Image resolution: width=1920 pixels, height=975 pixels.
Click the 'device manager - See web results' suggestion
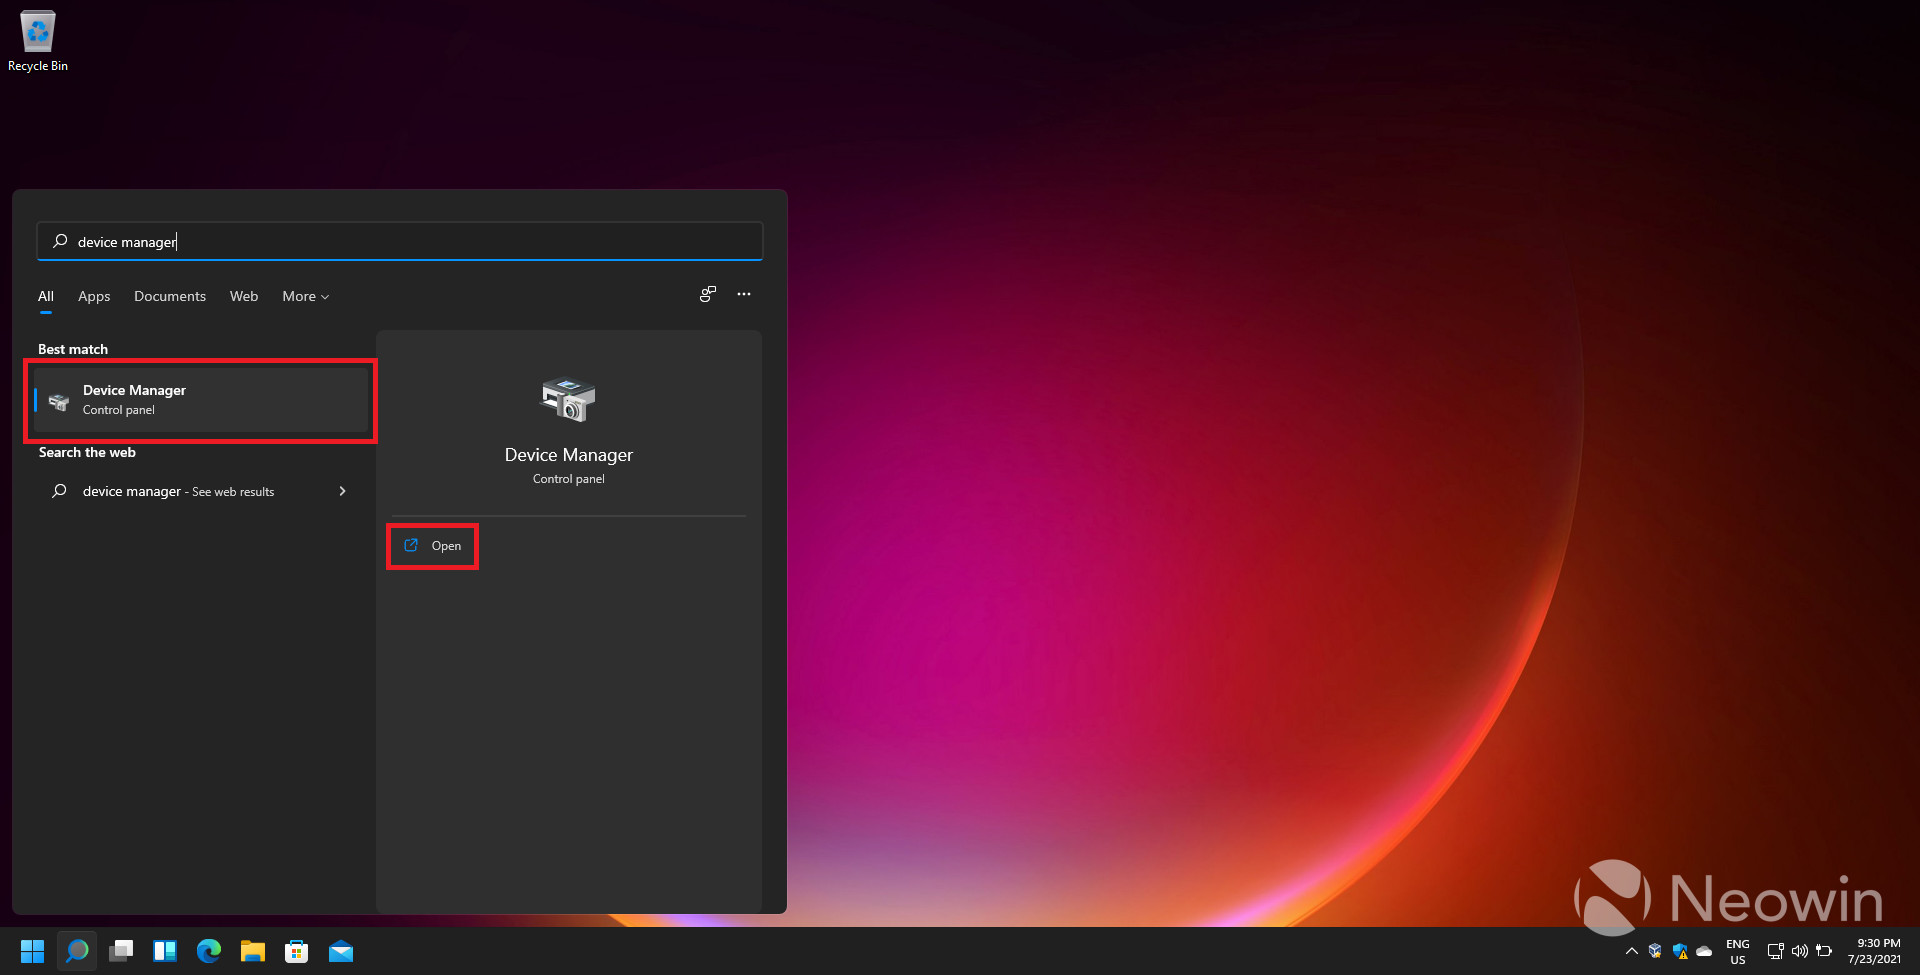pyautogui.click(x=201, y=491)
